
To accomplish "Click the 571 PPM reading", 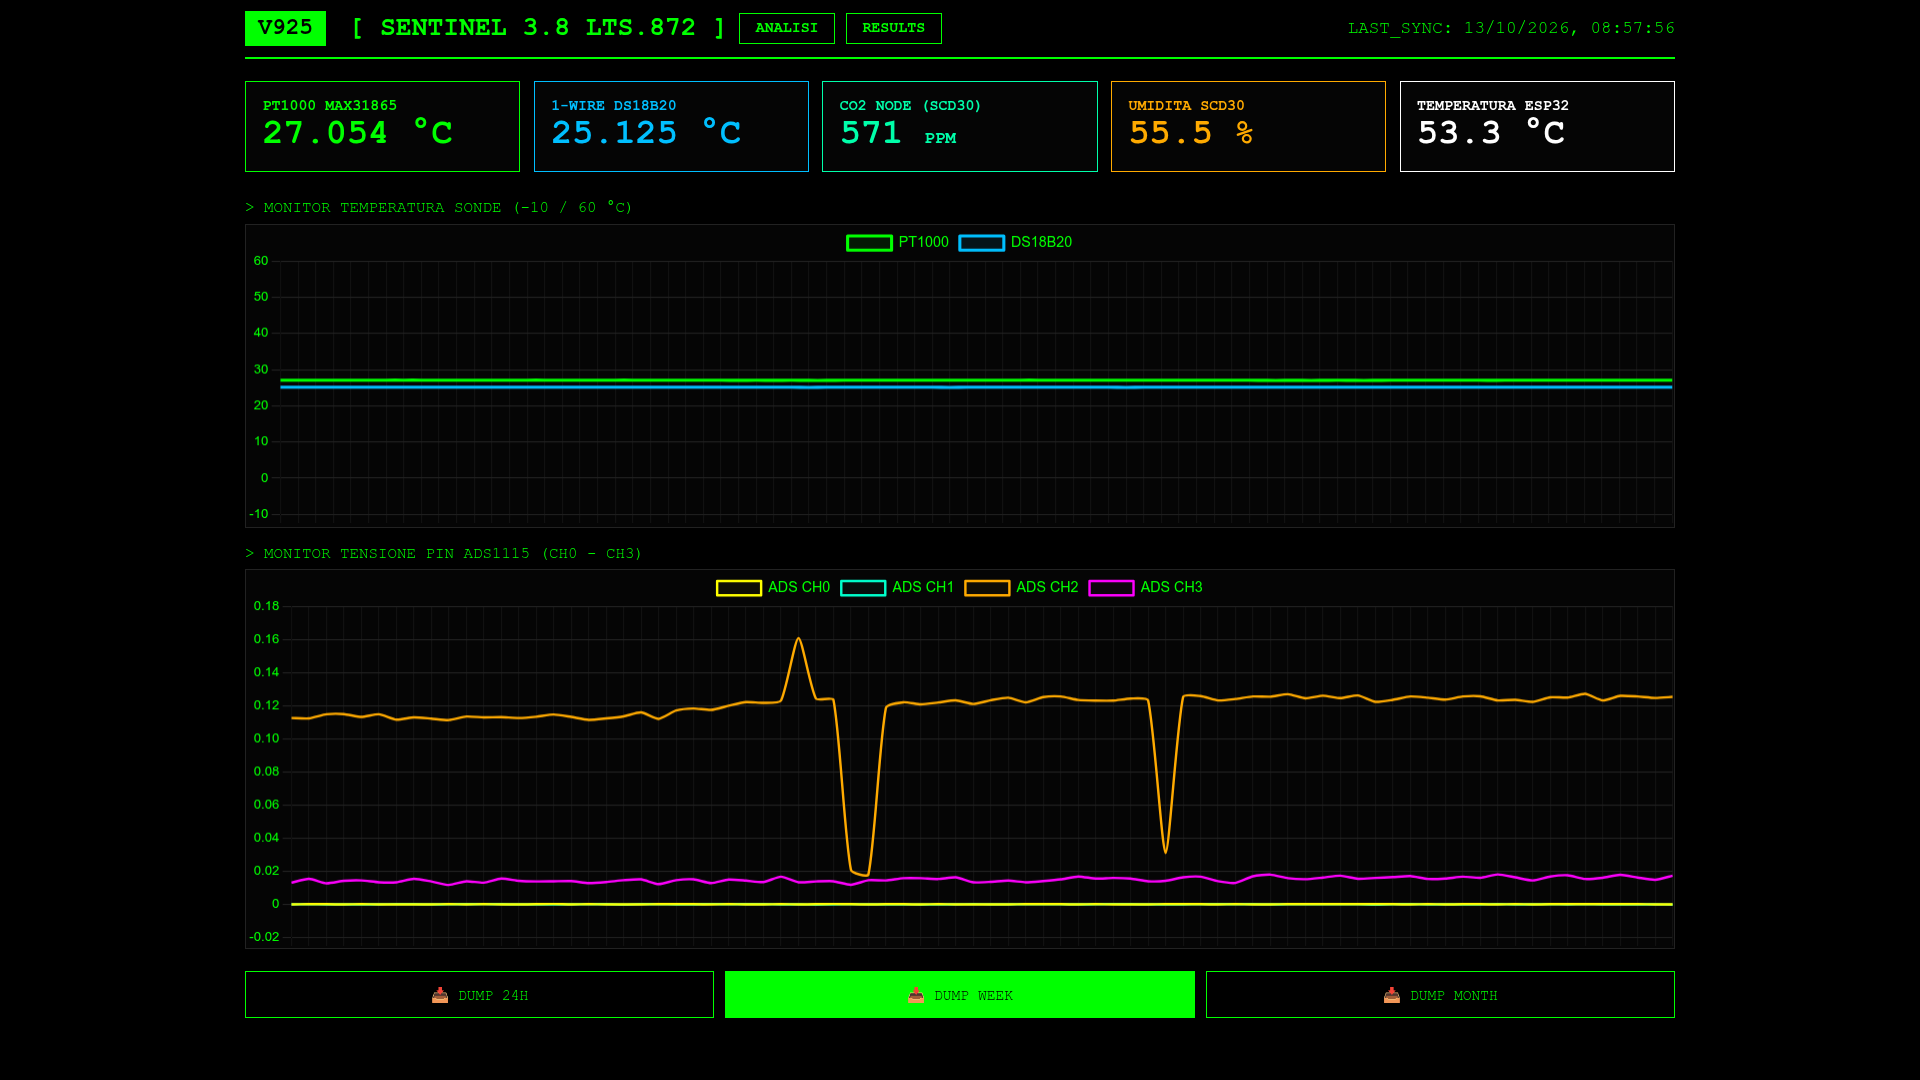I will pos(898,133).
